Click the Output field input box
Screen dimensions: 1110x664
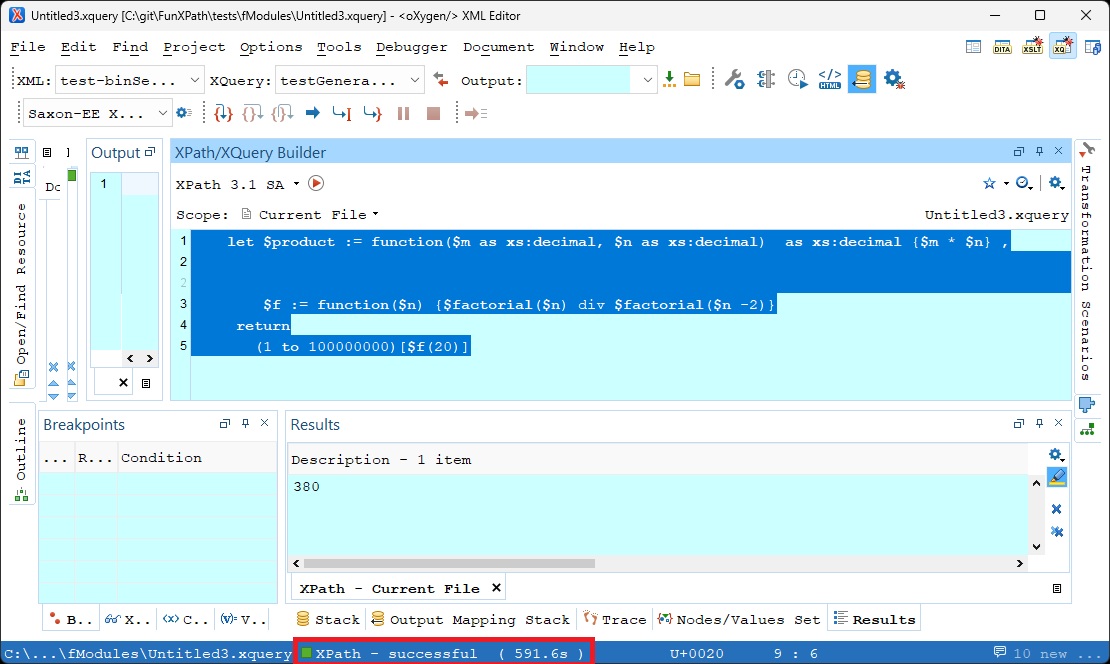[579, 80]
